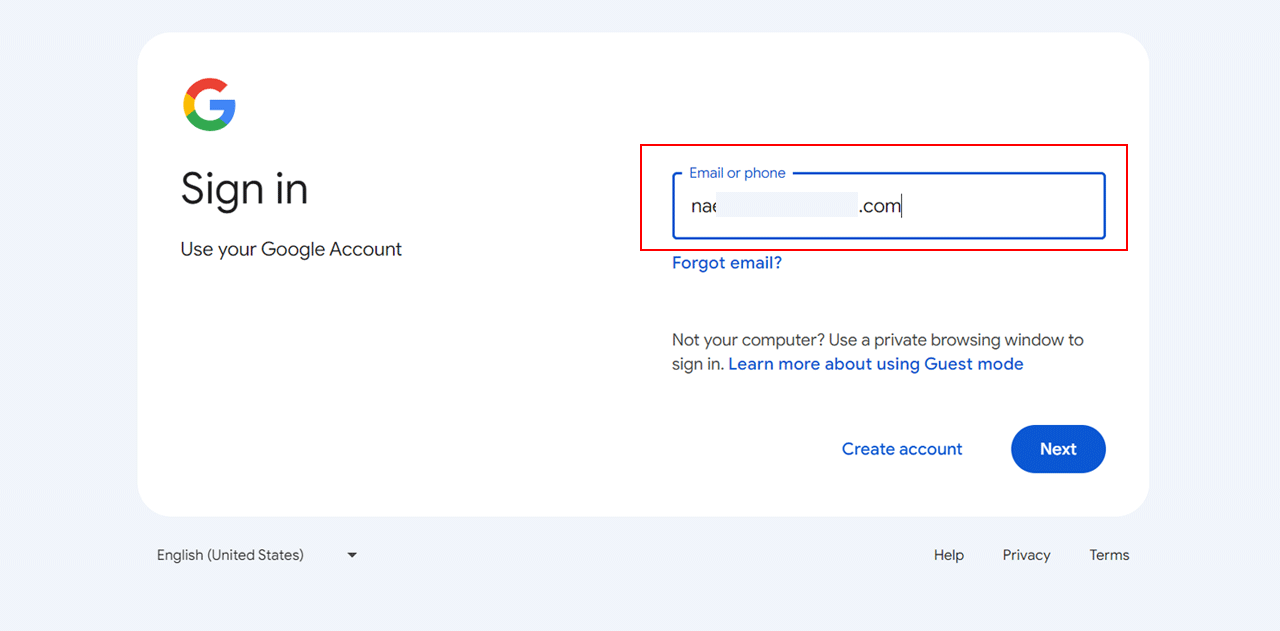Click the Email or phone input field

889,206
